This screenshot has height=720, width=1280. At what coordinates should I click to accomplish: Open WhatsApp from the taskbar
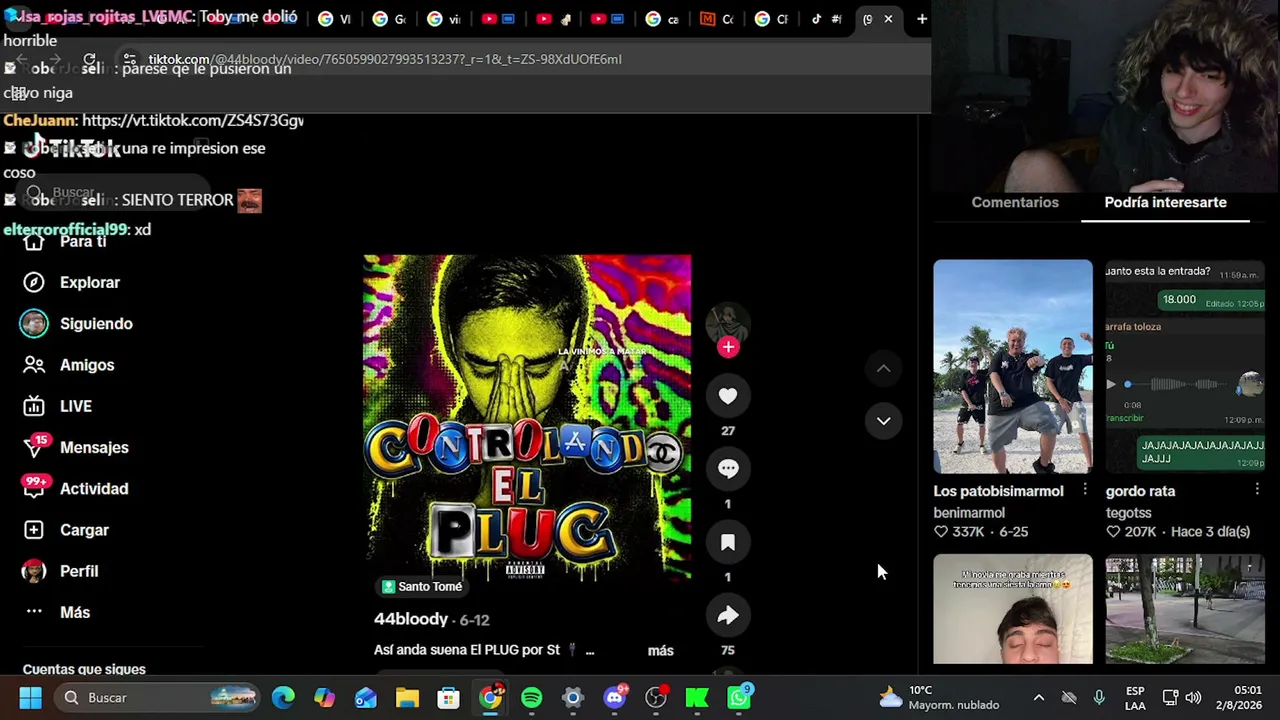click(x=739, y=698)
